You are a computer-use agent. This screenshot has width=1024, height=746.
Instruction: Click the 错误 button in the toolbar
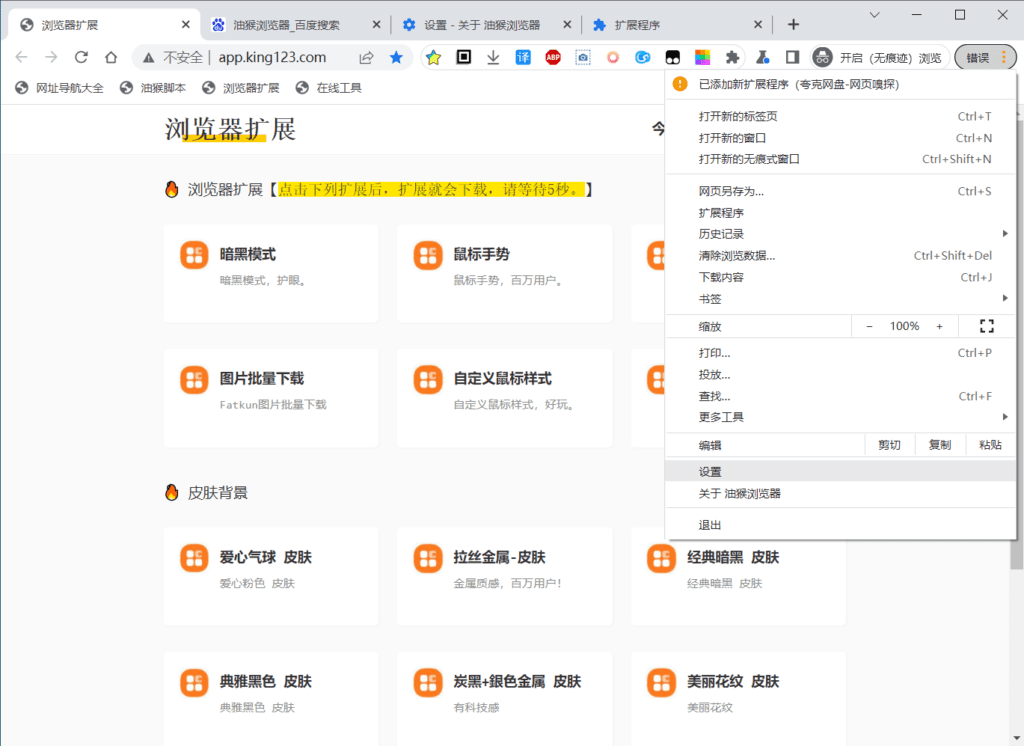coord(977,57)
